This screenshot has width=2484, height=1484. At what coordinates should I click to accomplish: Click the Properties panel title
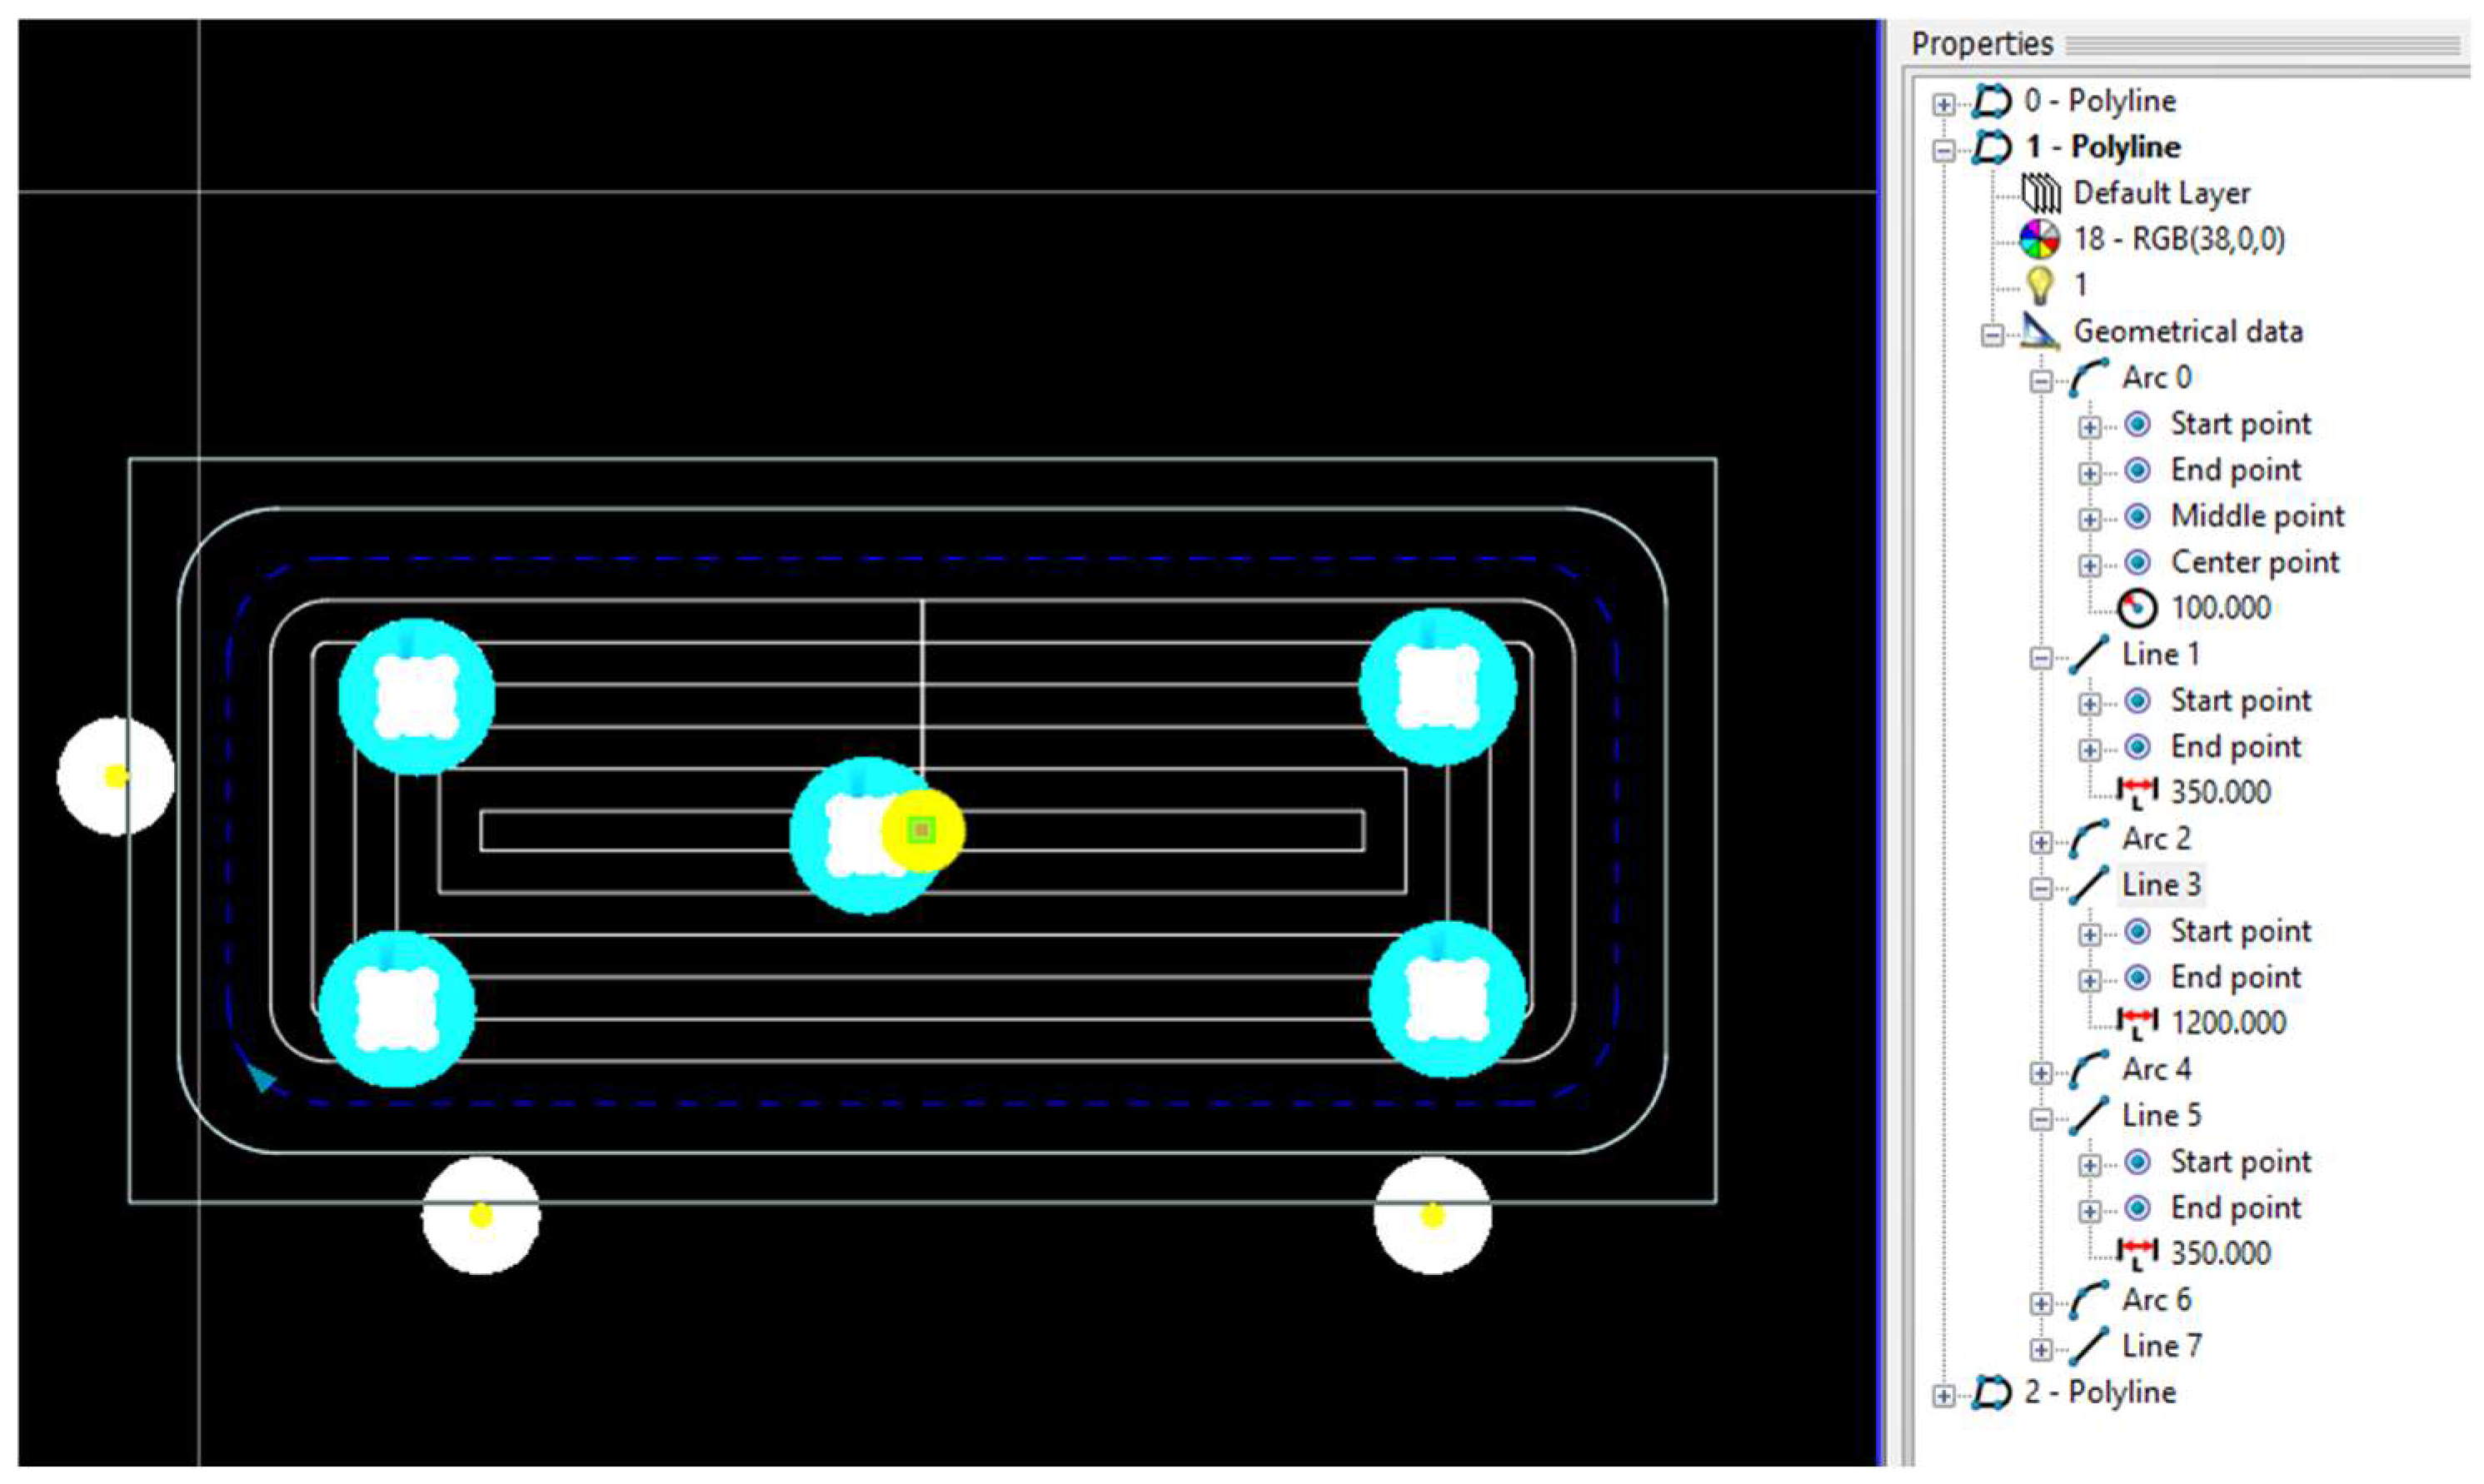(1982, 44)
